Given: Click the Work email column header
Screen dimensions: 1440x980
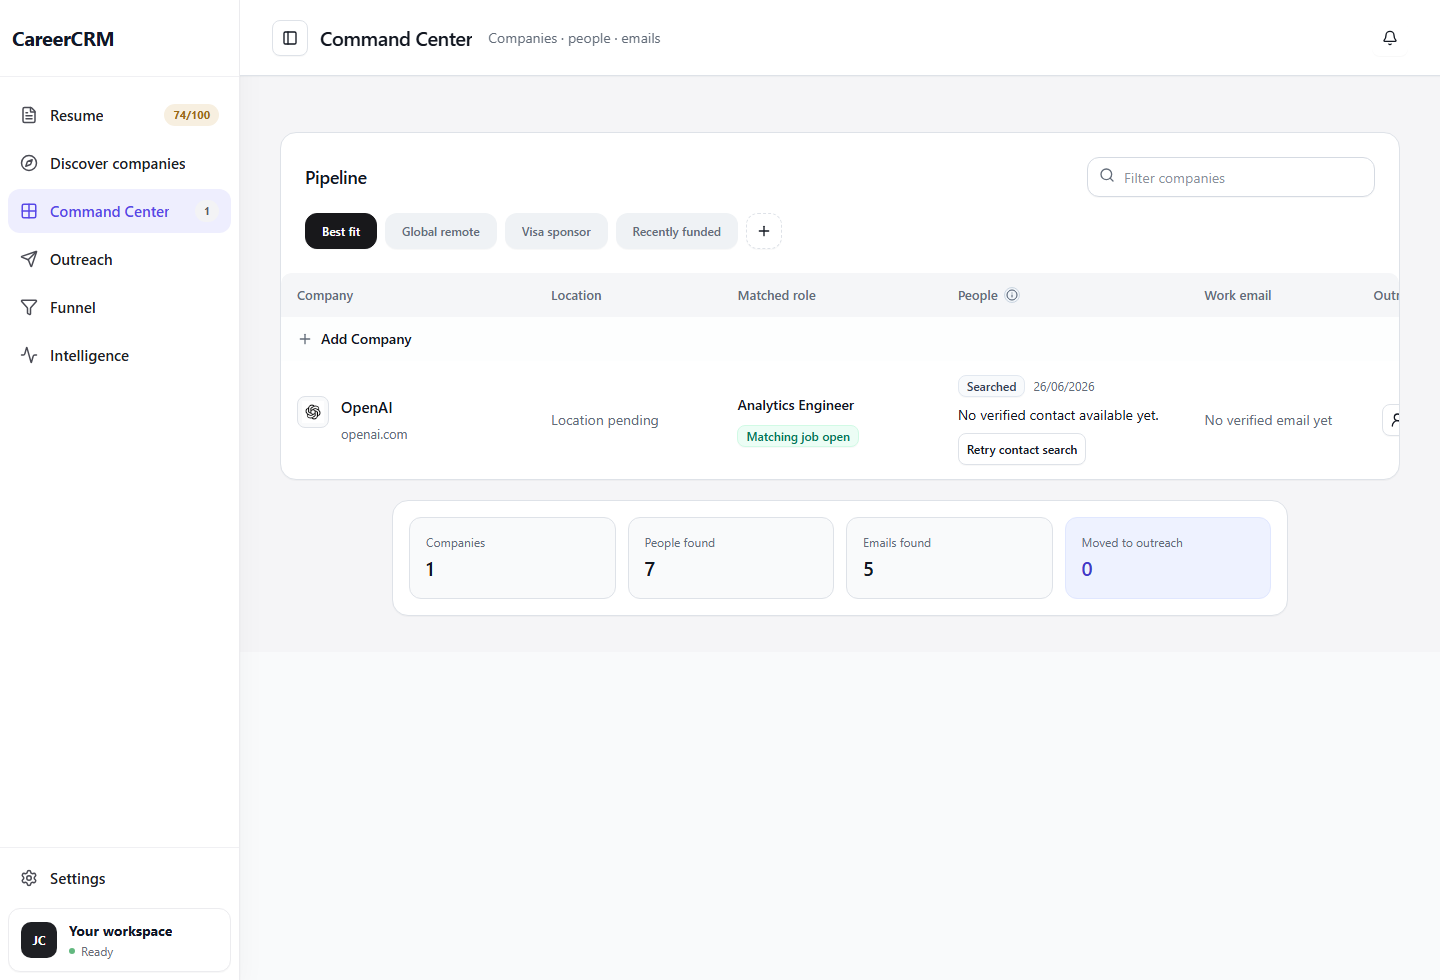Looking at the screenshot, I should 1238,295.
